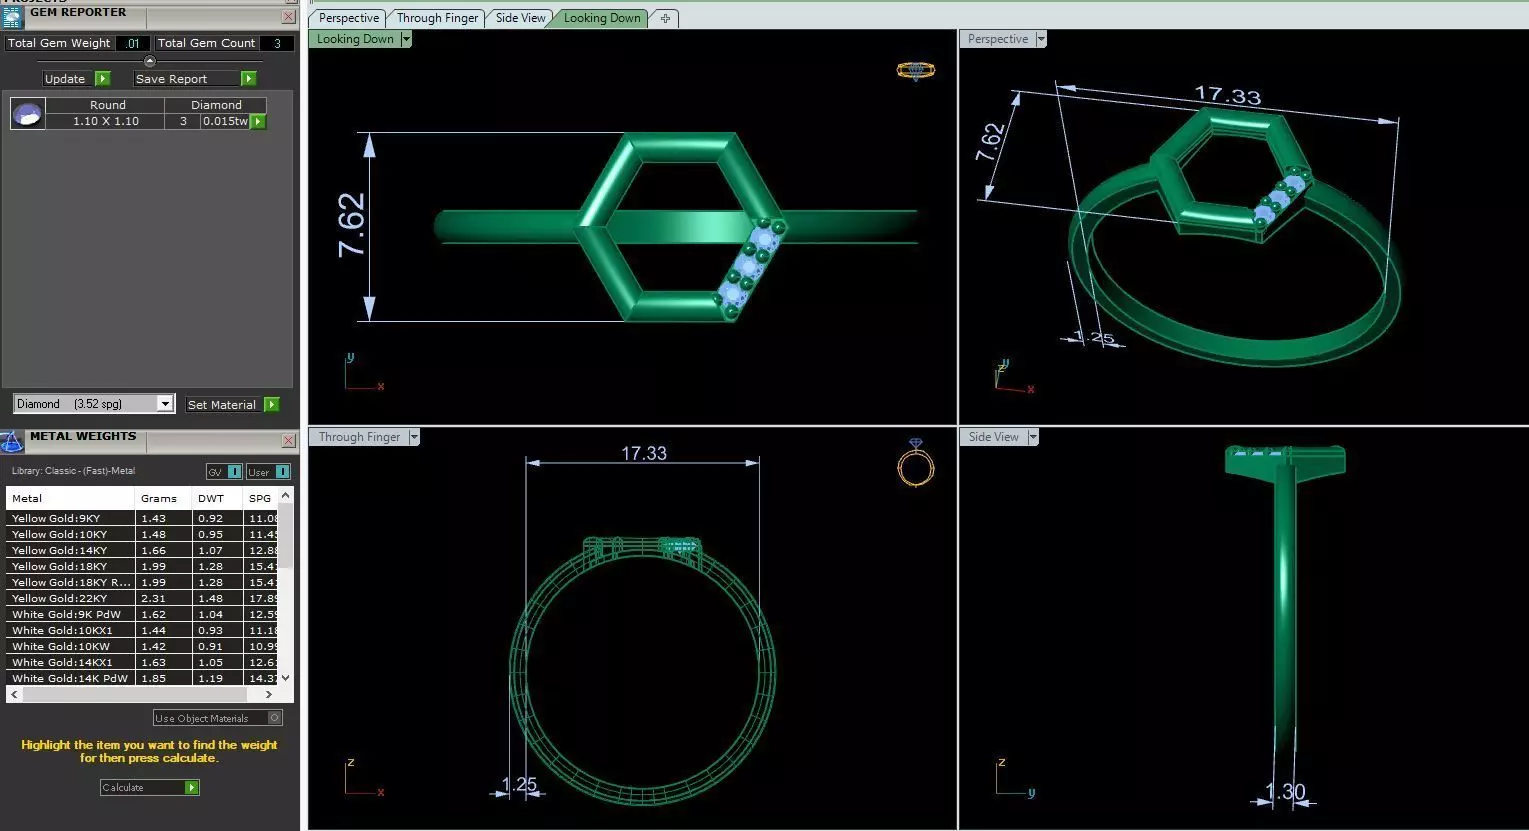Viewport: 1529px width, 831px height.
Task: Click the metal table scroll-down arrow
Action: coord(286,678)
